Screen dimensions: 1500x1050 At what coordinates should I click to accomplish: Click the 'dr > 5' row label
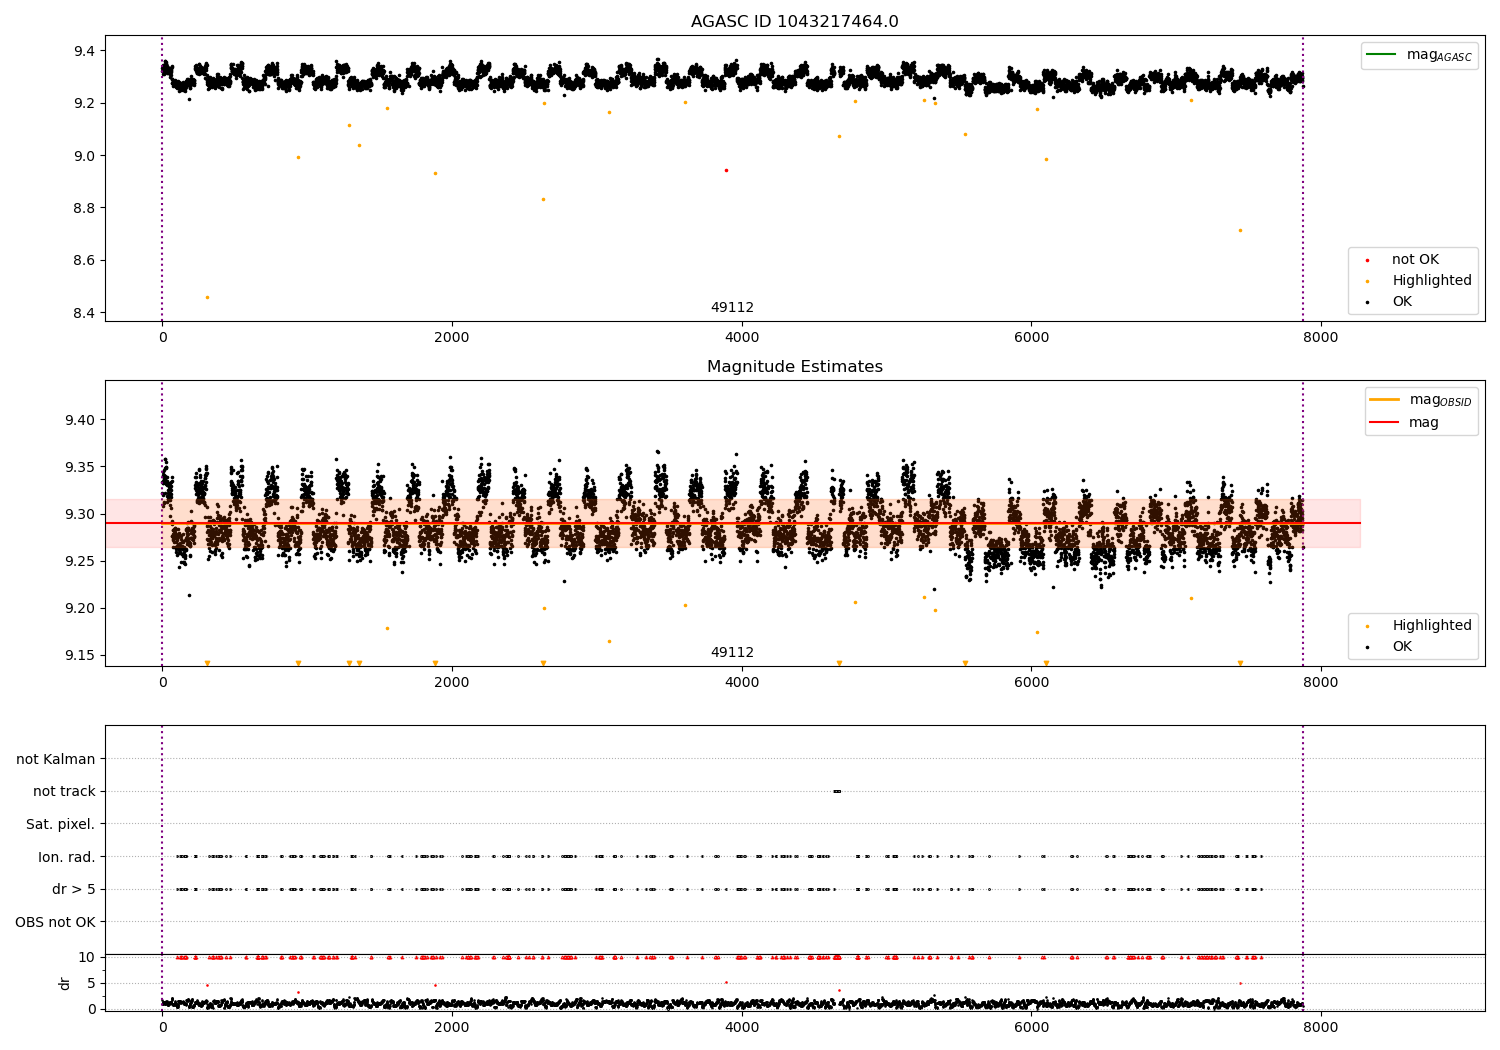coord(74,890)
